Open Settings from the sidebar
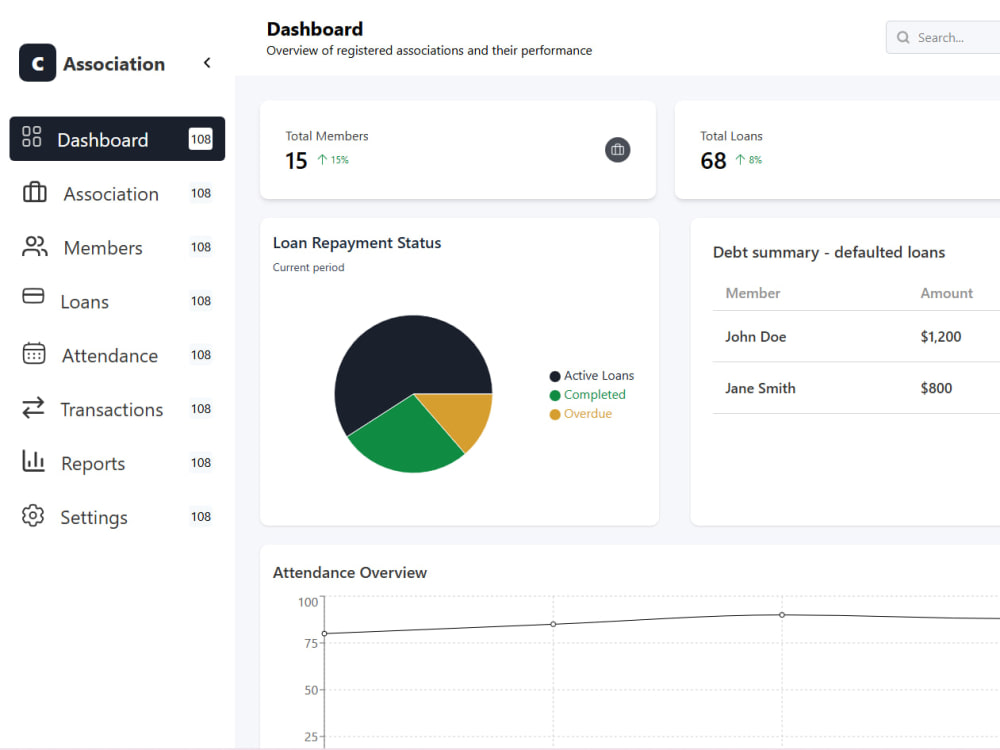This screenshot has width=1000, height=750. click(117, 517)
